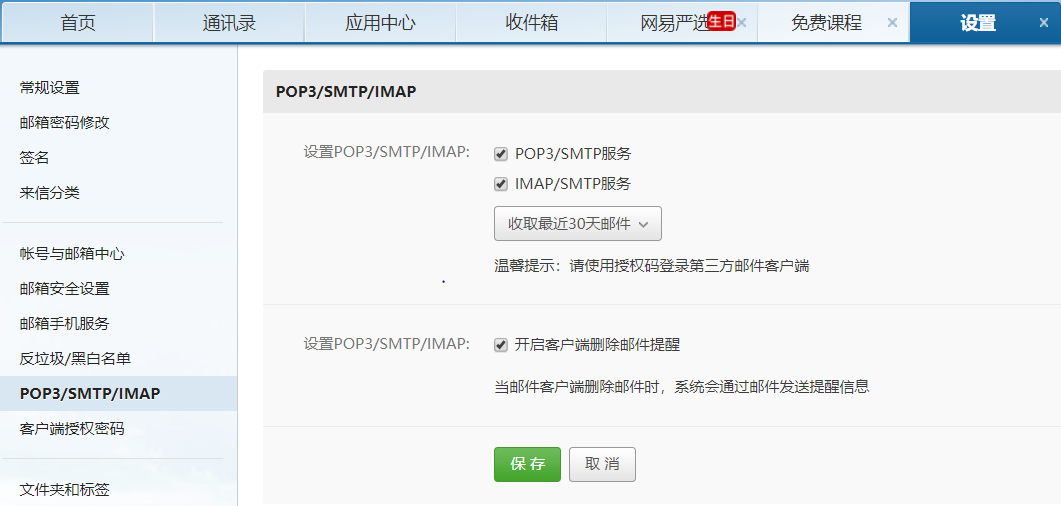Click the POP3/SMTP/IMAP panel heading
This screenshot has width=1061, height=506.
346,92
